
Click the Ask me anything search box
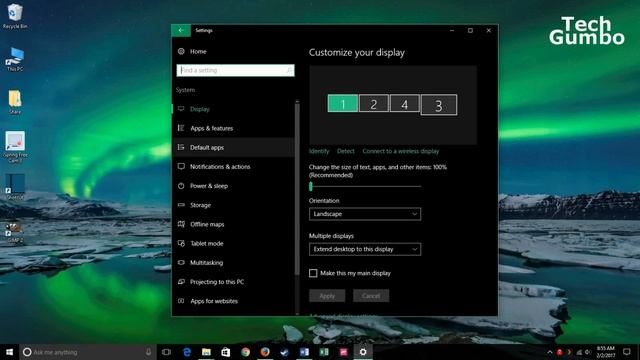click(x=88, y=352)
